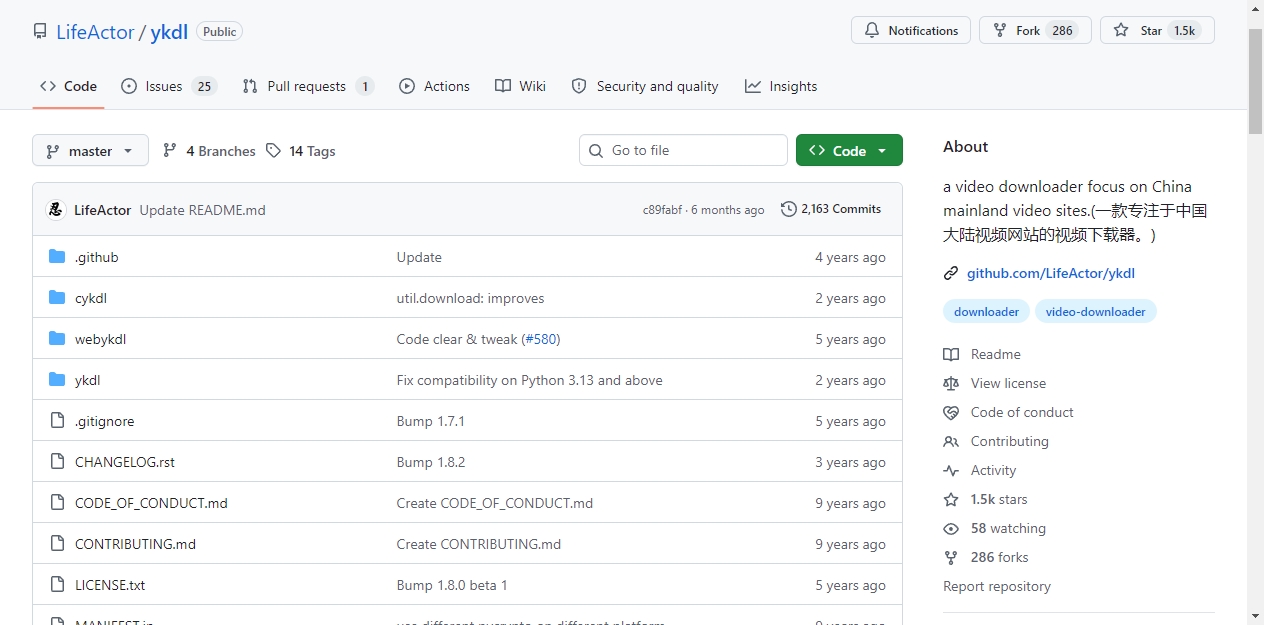Open commit 'Fix compatibility on Python 3.13 and above'
The height and width of the screenshot is (625, 1264).
pyautogui.click(x=529, y=380)
